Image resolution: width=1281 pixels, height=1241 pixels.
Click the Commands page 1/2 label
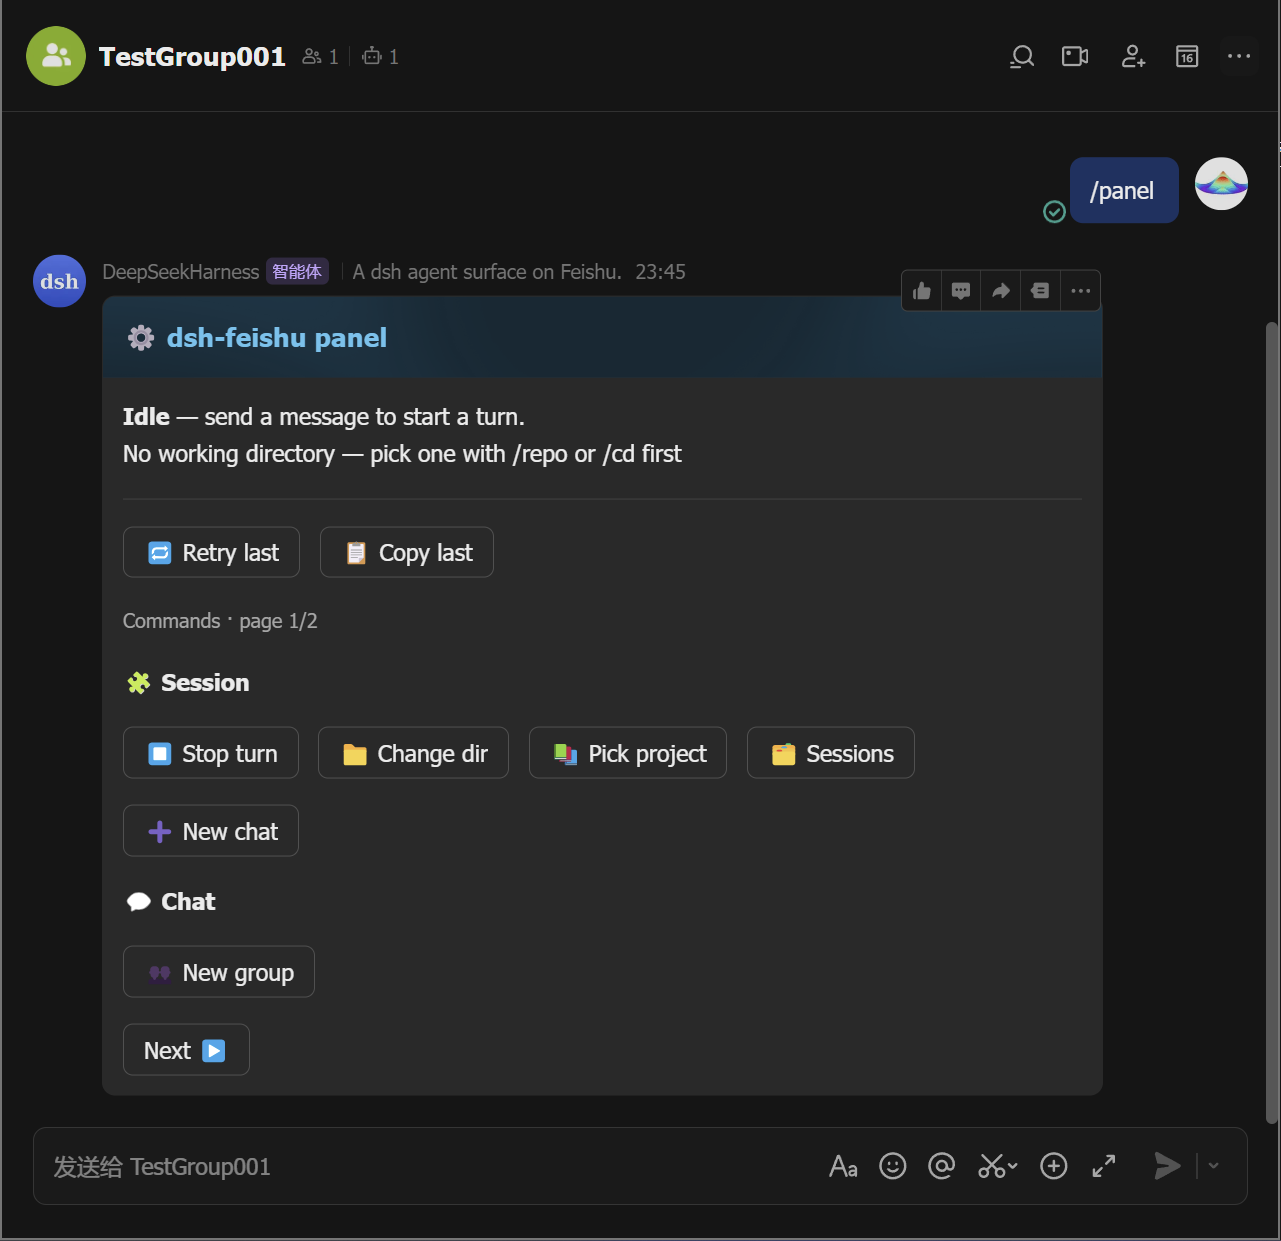(x=220, y=621)
